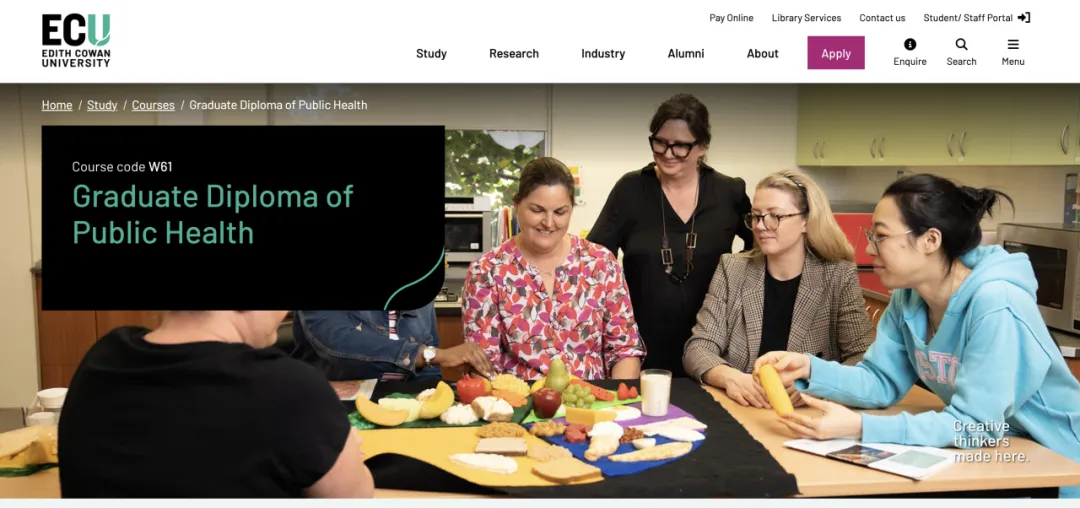1080x508 pixels.
Task: Open the Enquire info icon
Action: tap(910, 44)
